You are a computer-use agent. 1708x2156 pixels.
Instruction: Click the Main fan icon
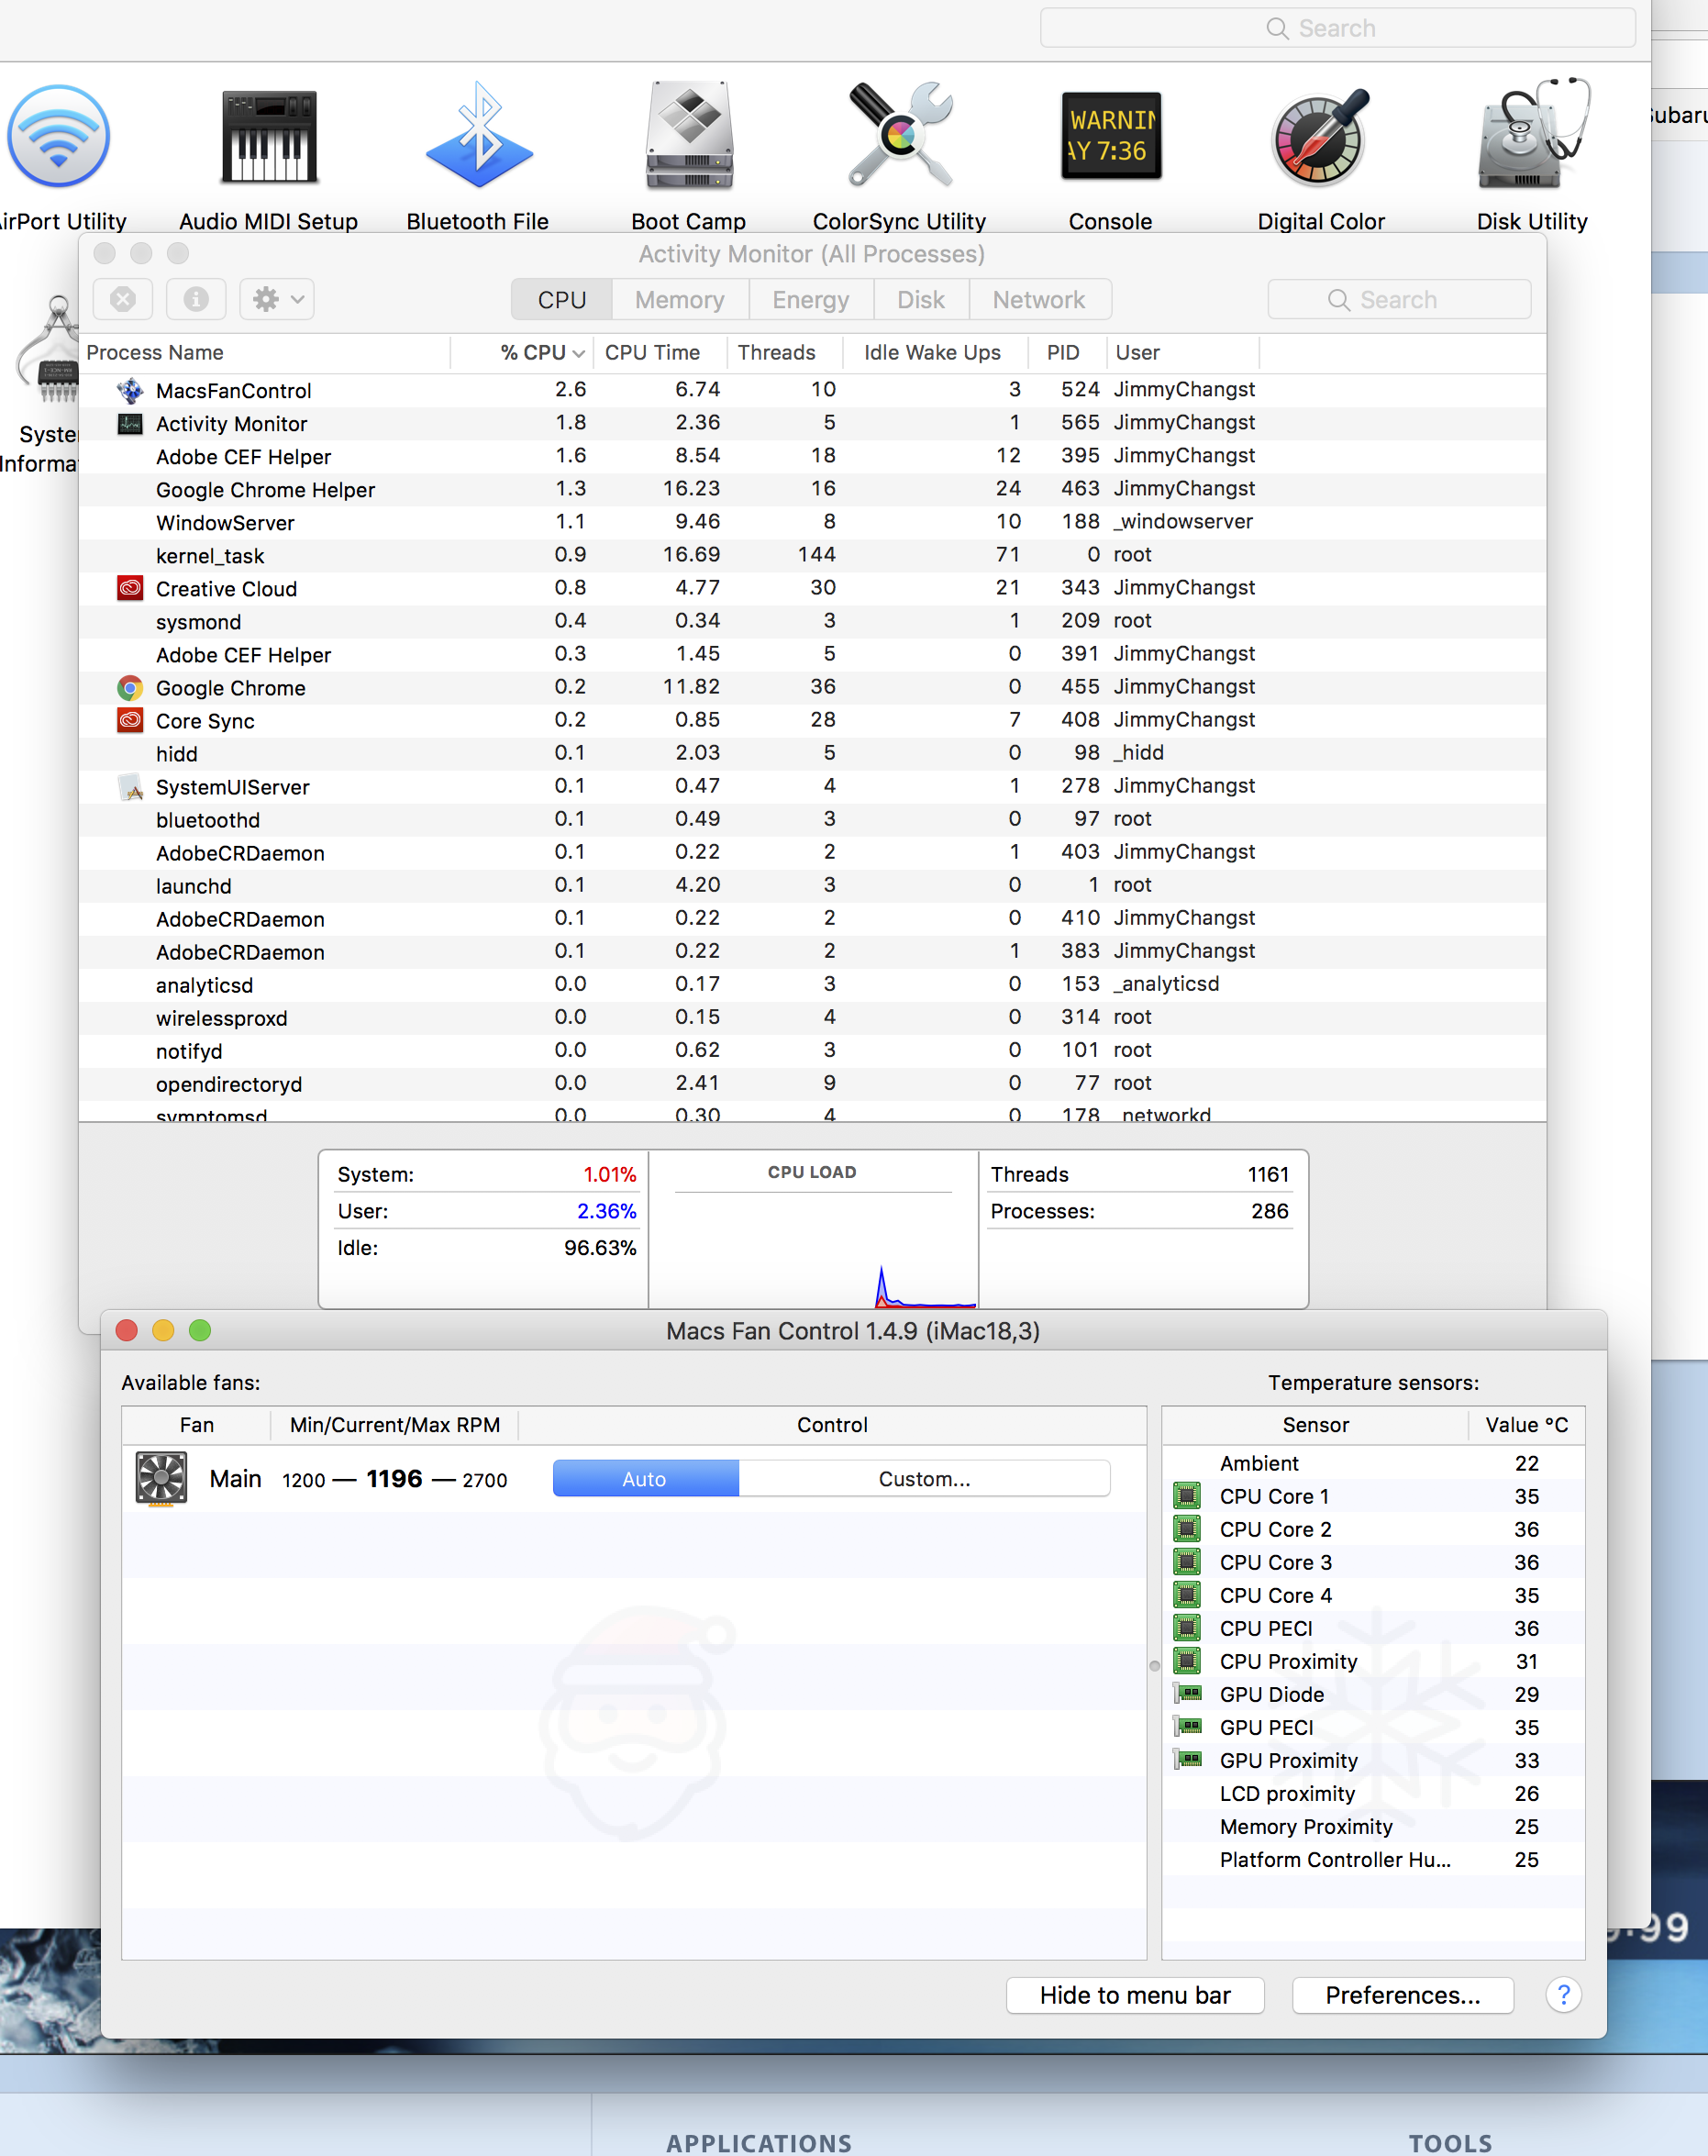tap(161, 1479)
